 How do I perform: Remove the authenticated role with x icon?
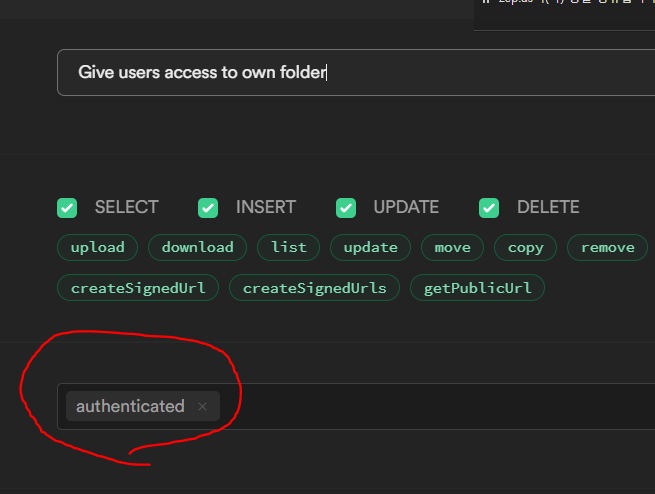click(x=203, y=406)
